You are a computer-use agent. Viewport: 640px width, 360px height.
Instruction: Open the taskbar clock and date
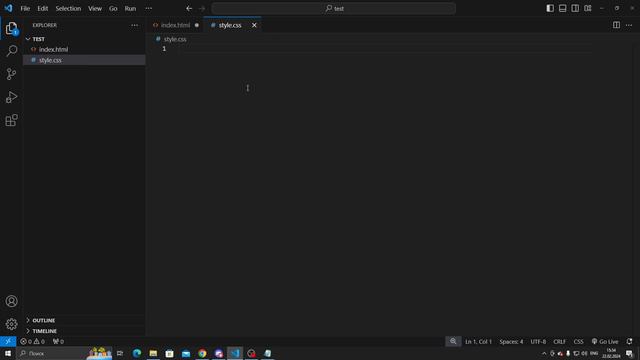tap(611, 353)
